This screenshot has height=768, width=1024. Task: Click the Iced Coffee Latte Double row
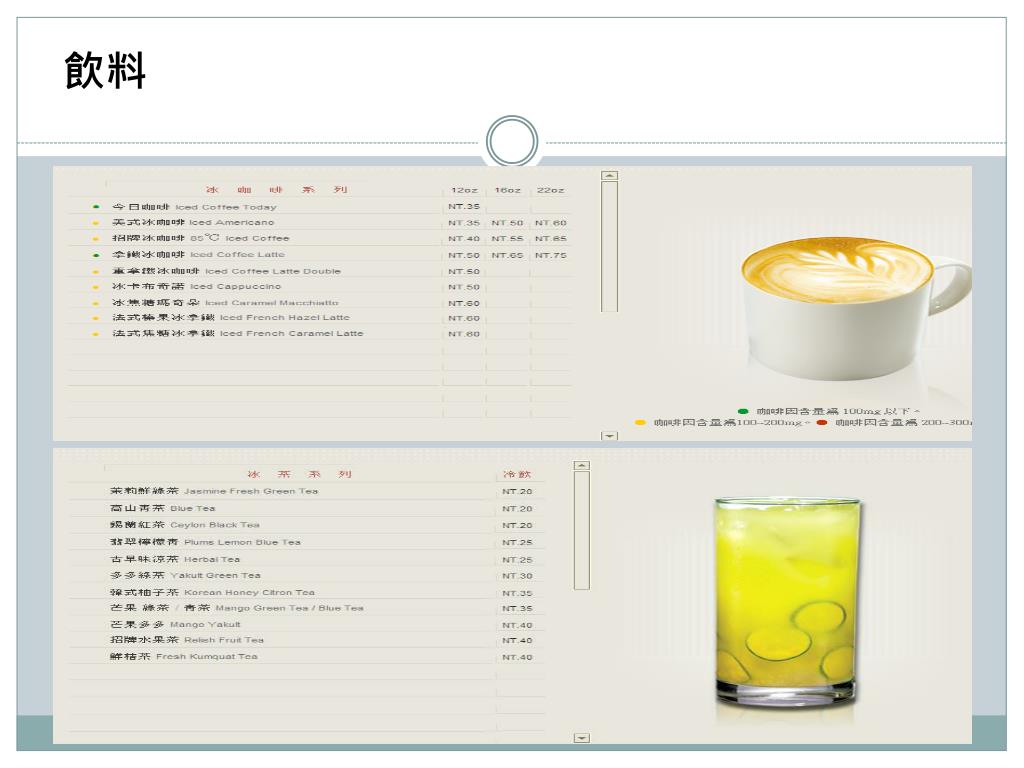320,271
